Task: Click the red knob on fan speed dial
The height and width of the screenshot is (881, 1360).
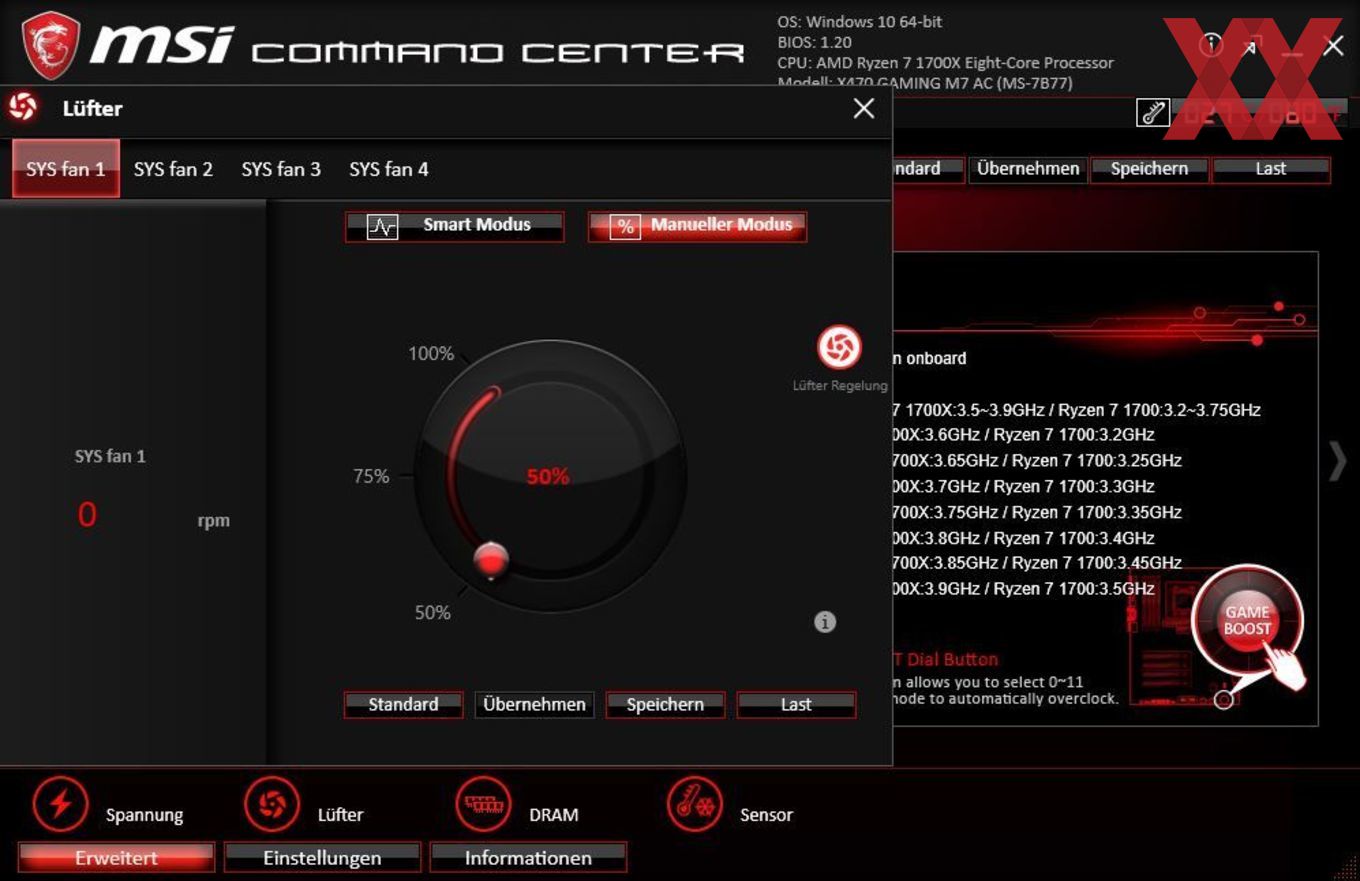Action: (x=491, y=560)
